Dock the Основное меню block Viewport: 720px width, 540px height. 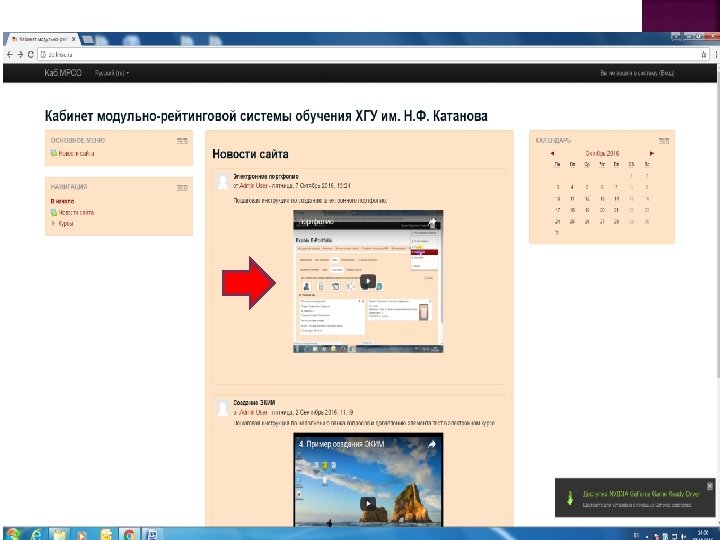(x=185, y=141)
